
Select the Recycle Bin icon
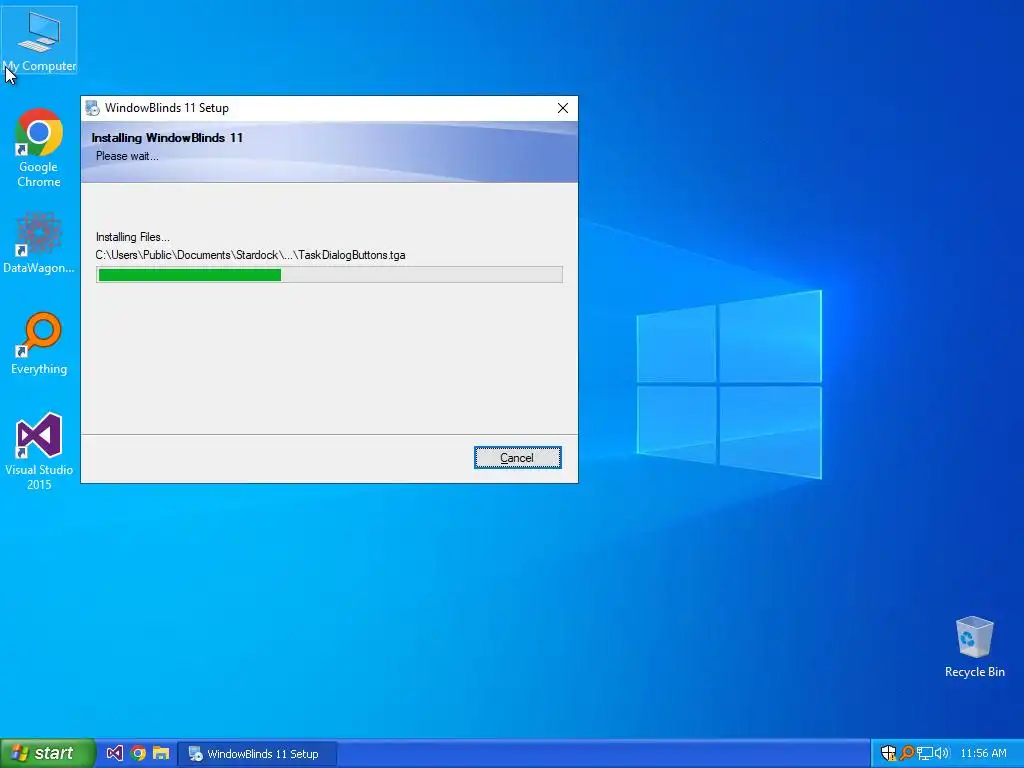pyautogui.click(x=974, y=647)
